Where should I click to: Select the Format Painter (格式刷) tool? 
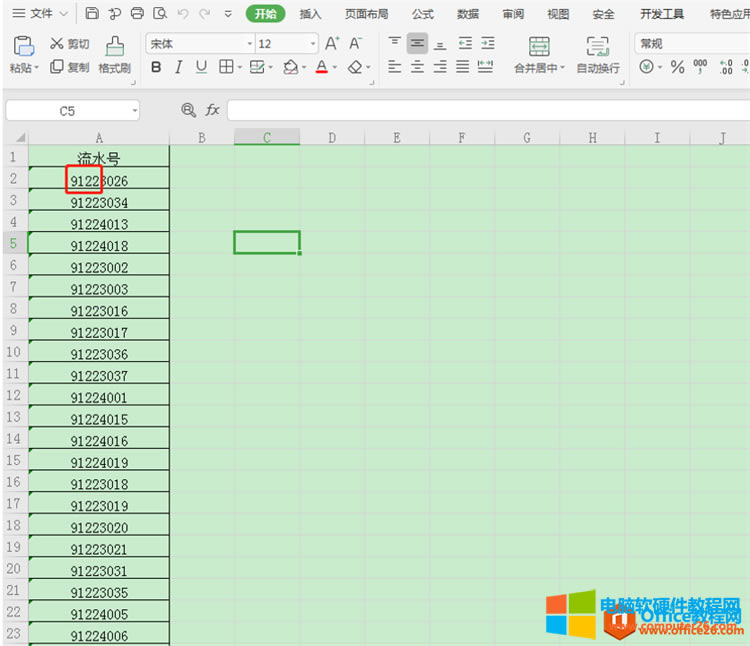pos(114,54)
